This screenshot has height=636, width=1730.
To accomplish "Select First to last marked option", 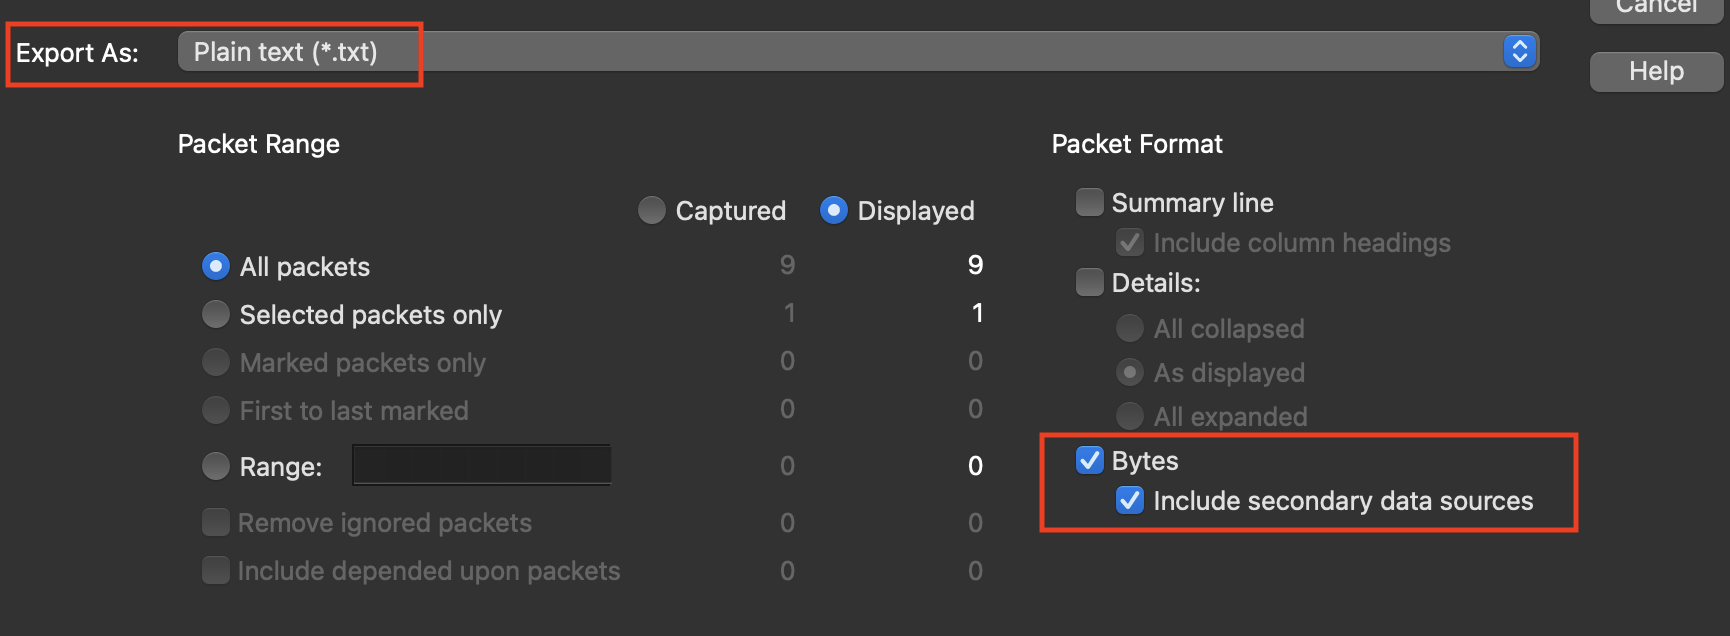I will (x=216, y=410).
